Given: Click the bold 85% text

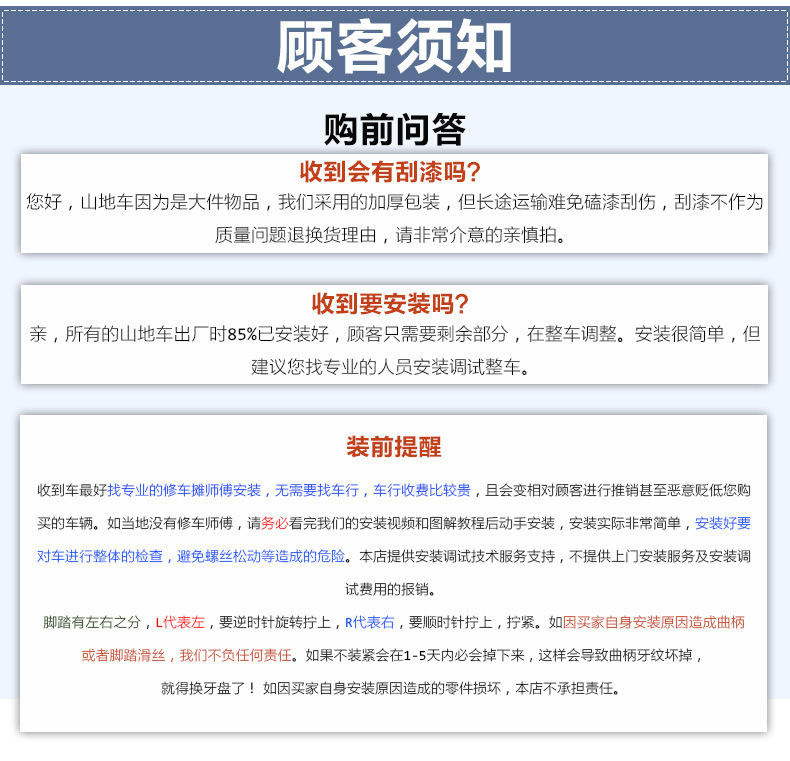Looking at the screenshot, I should [242, 335].
